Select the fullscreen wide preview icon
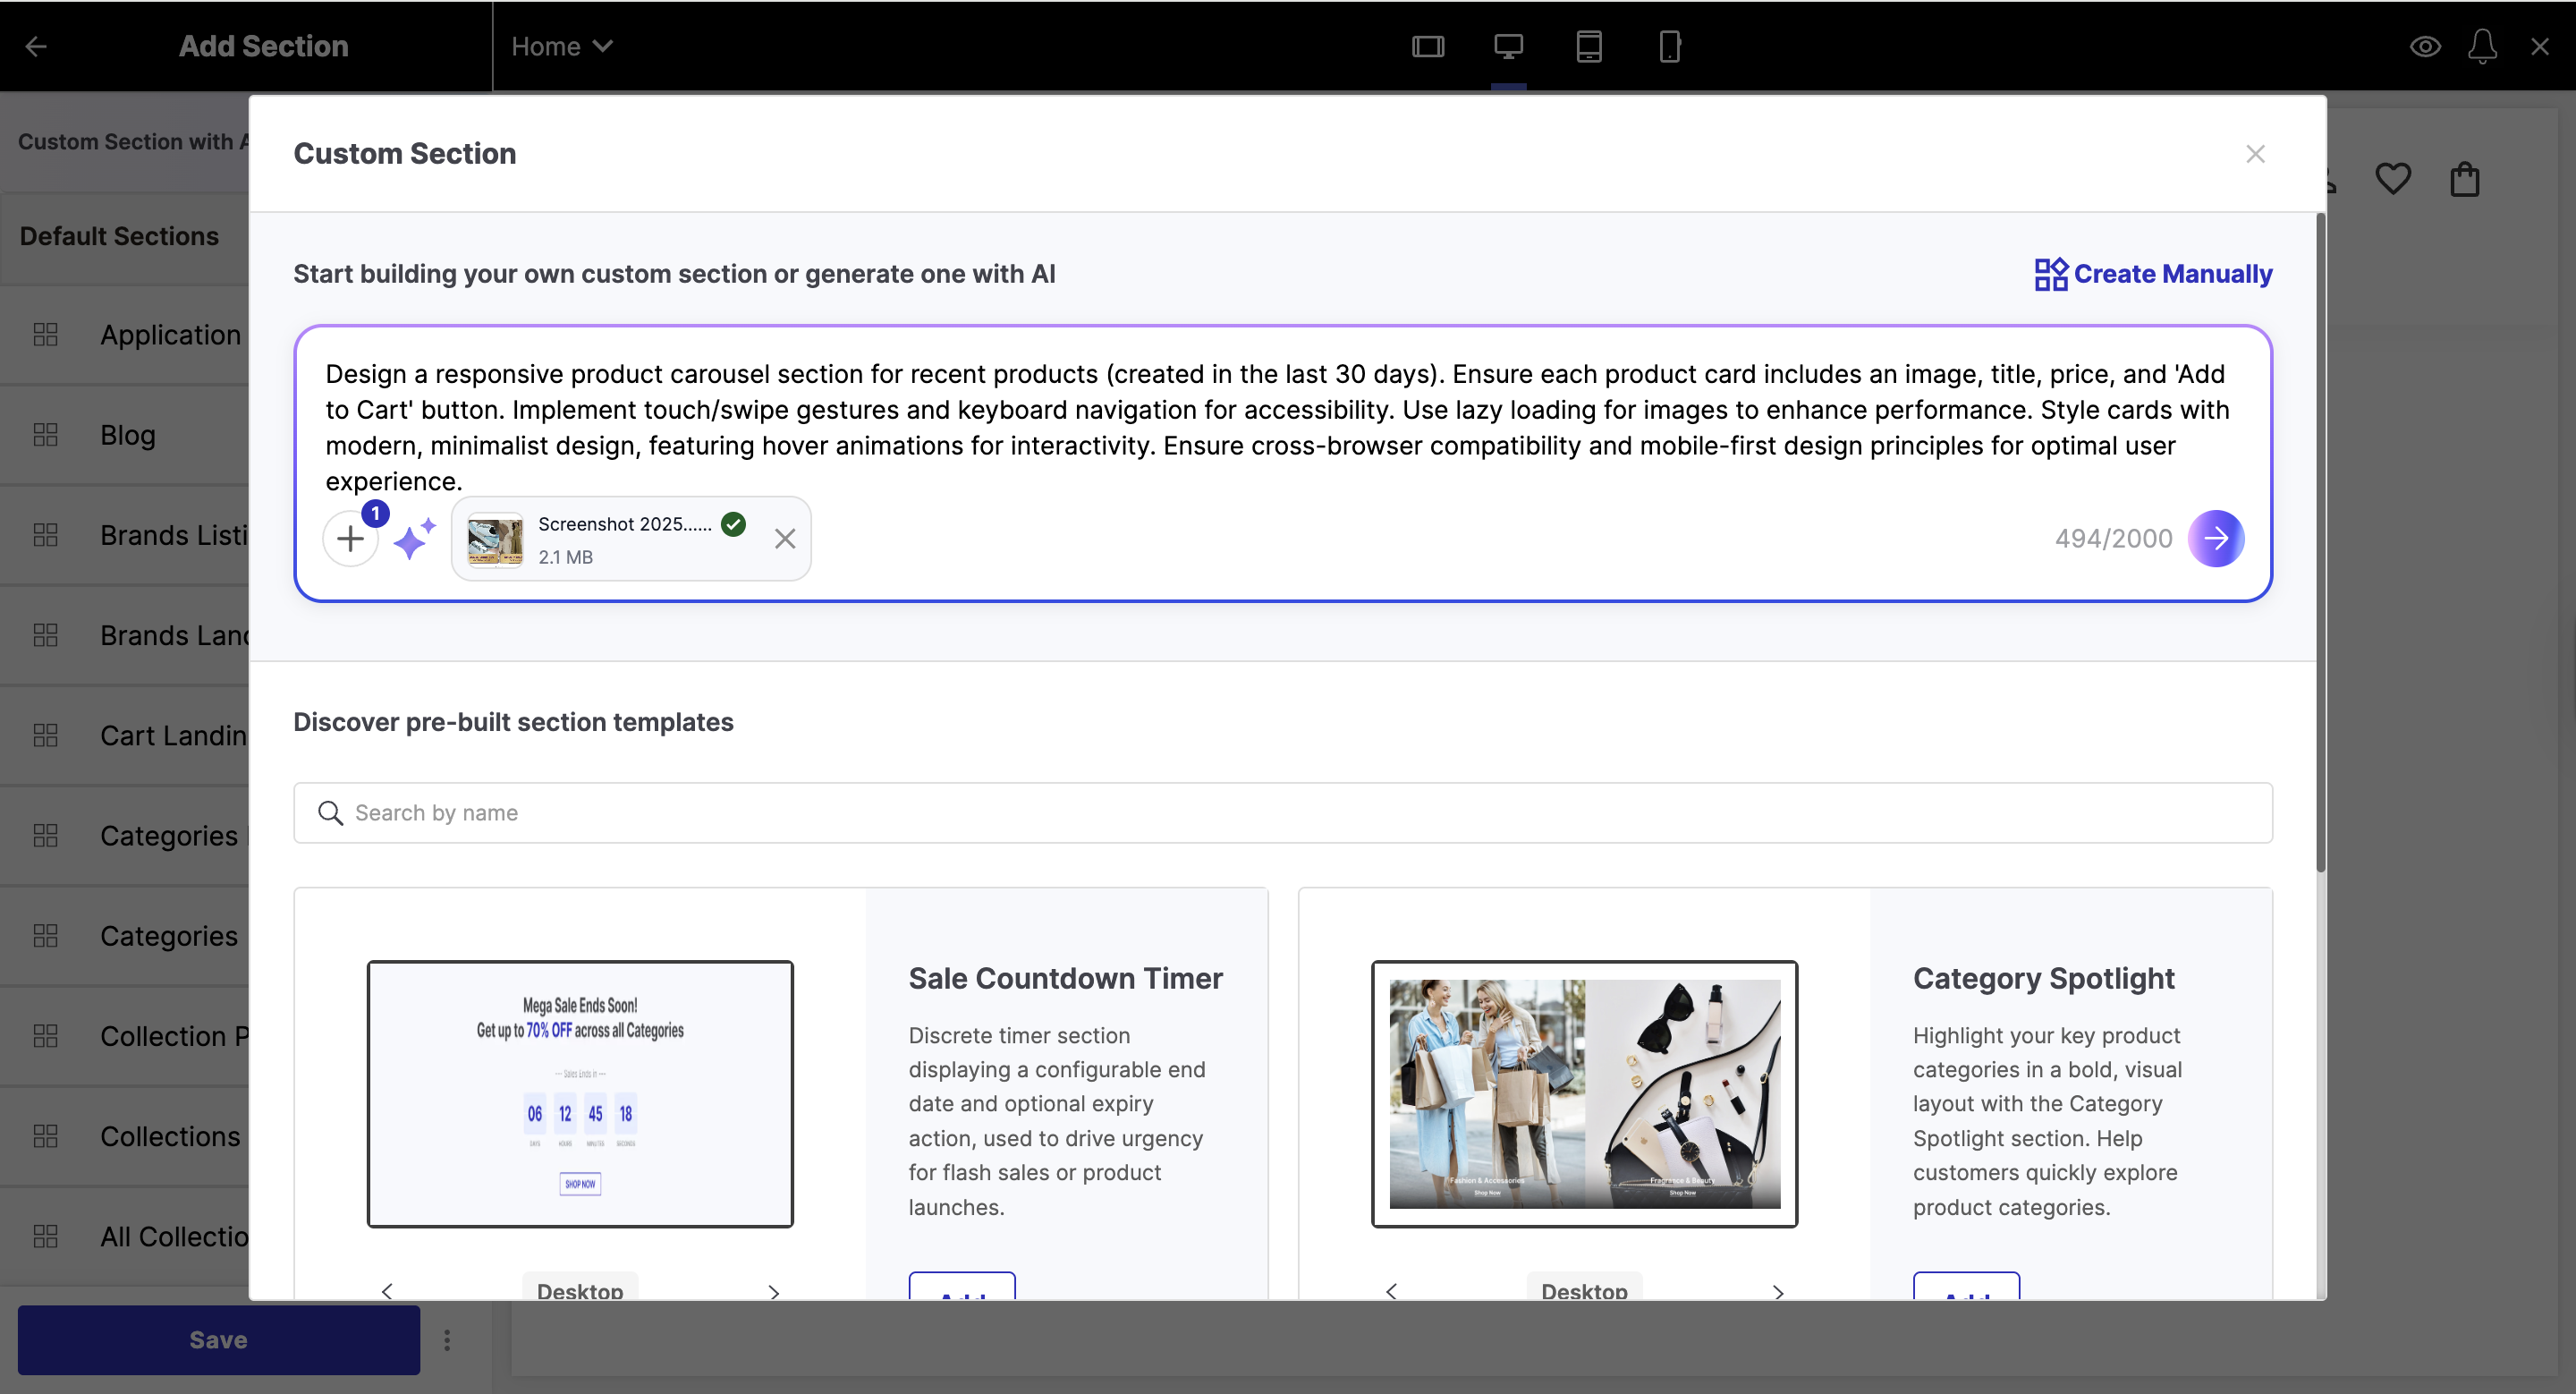 [1427, 46]
